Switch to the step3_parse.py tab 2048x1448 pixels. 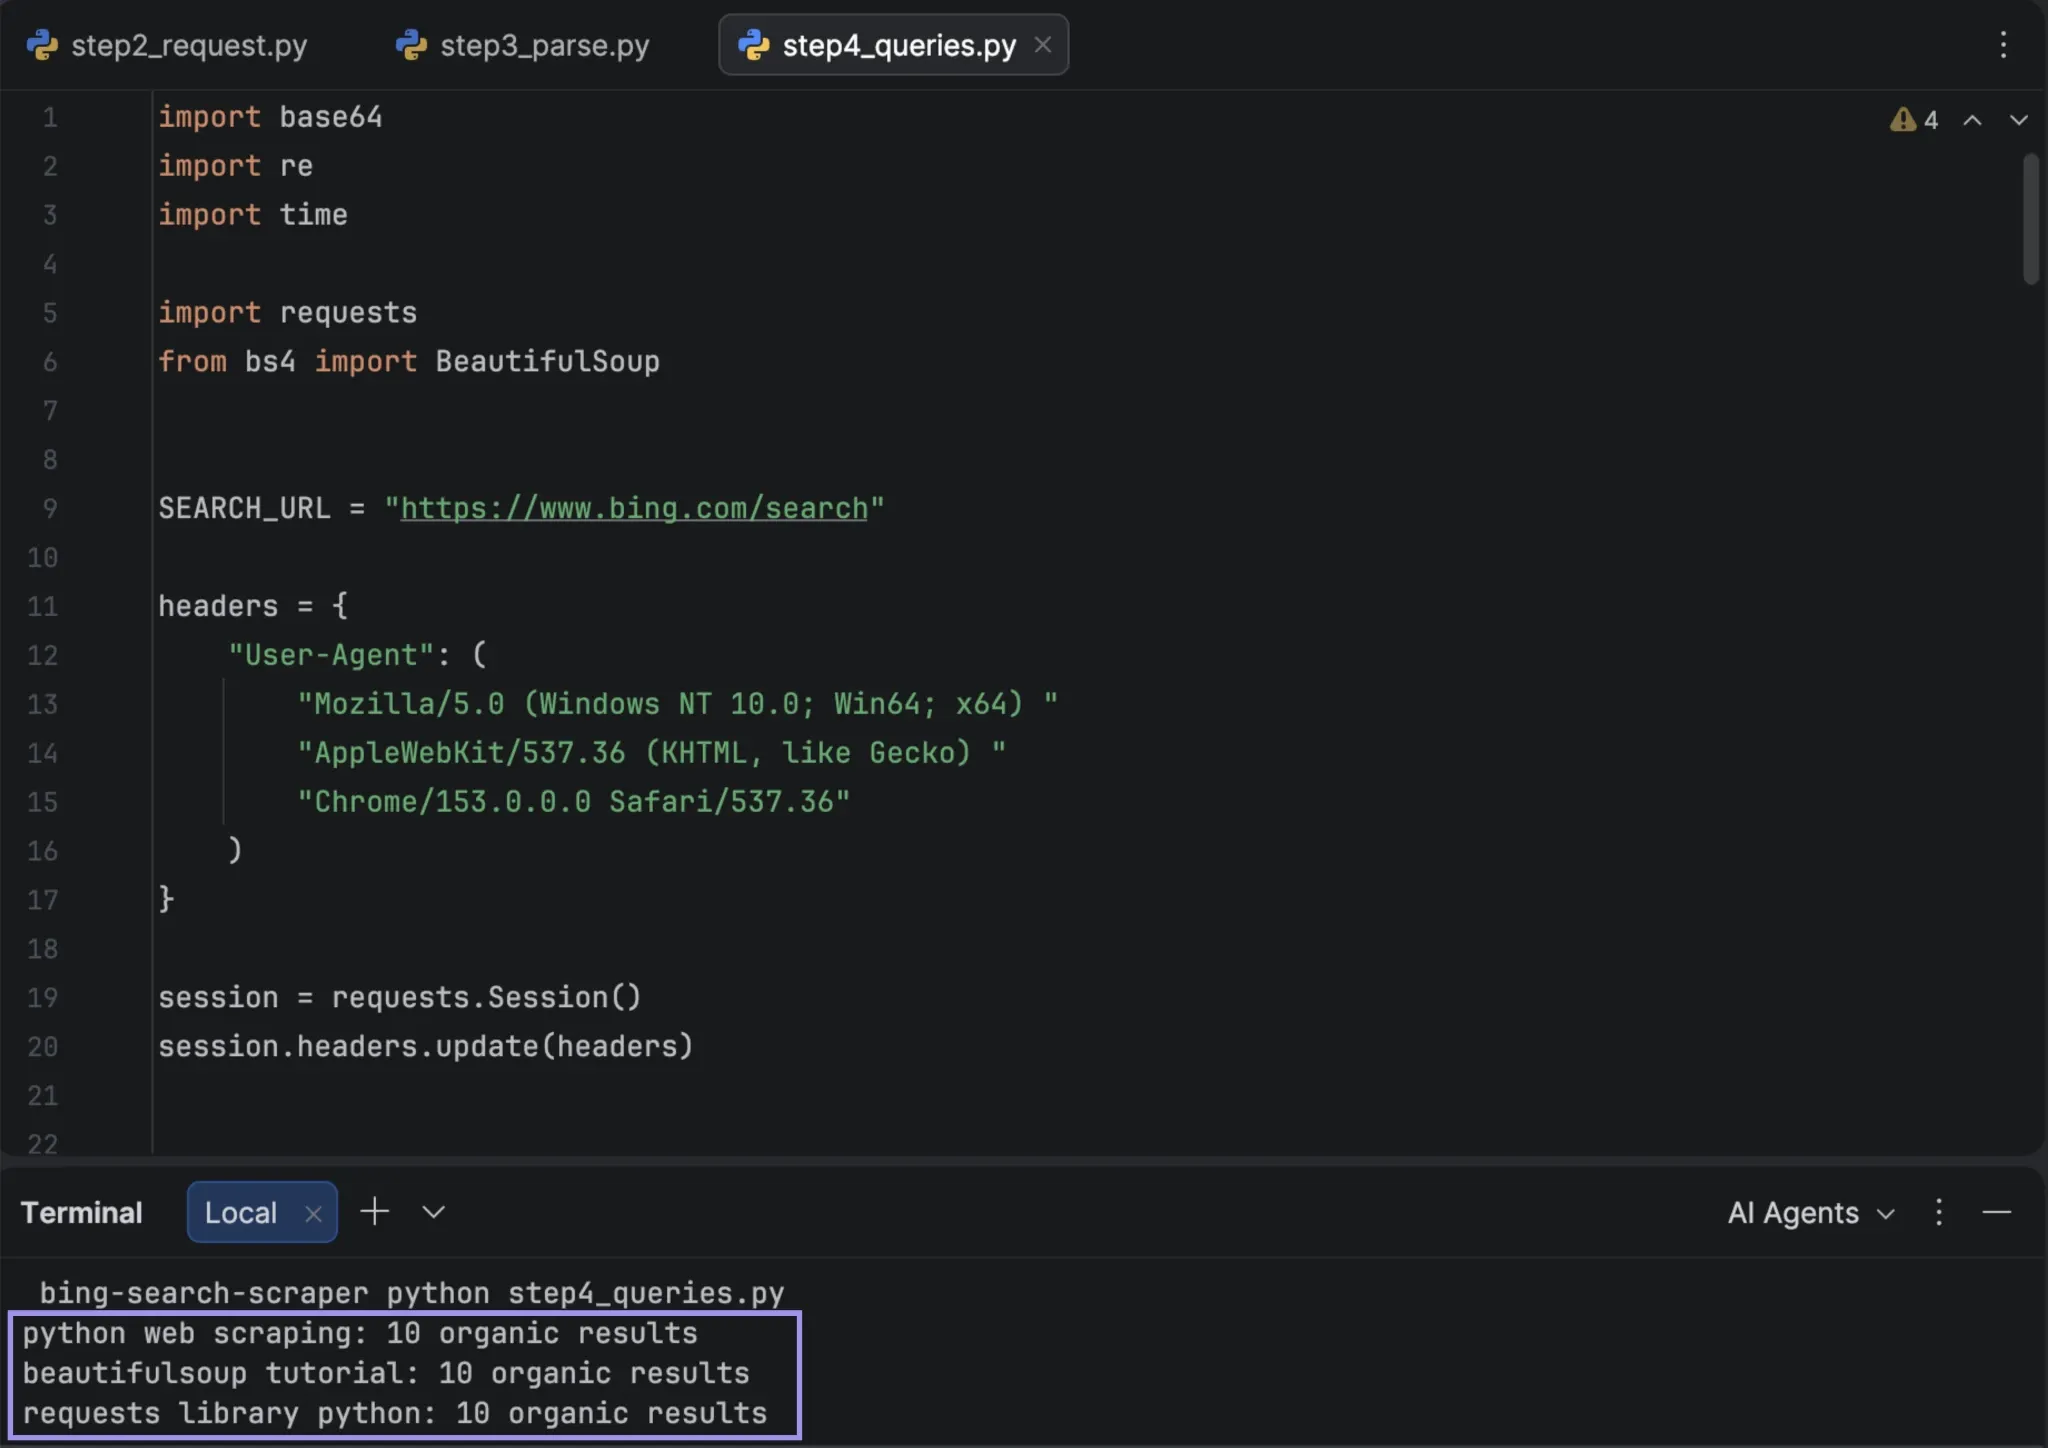click(x=523, y=45)
